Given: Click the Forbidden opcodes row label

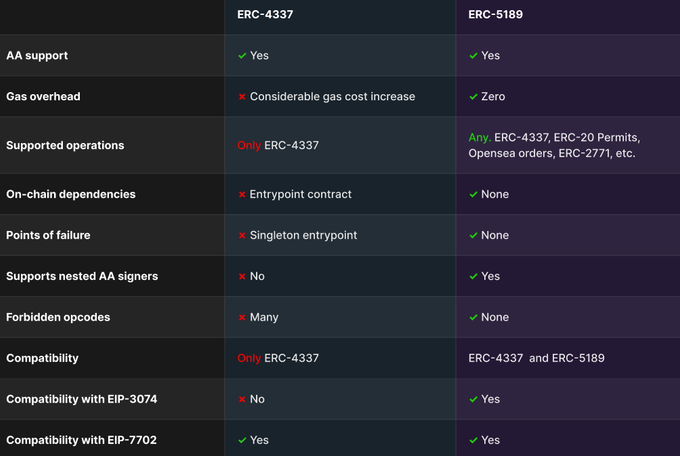Looking at the screenshot, I should [58, 317].
